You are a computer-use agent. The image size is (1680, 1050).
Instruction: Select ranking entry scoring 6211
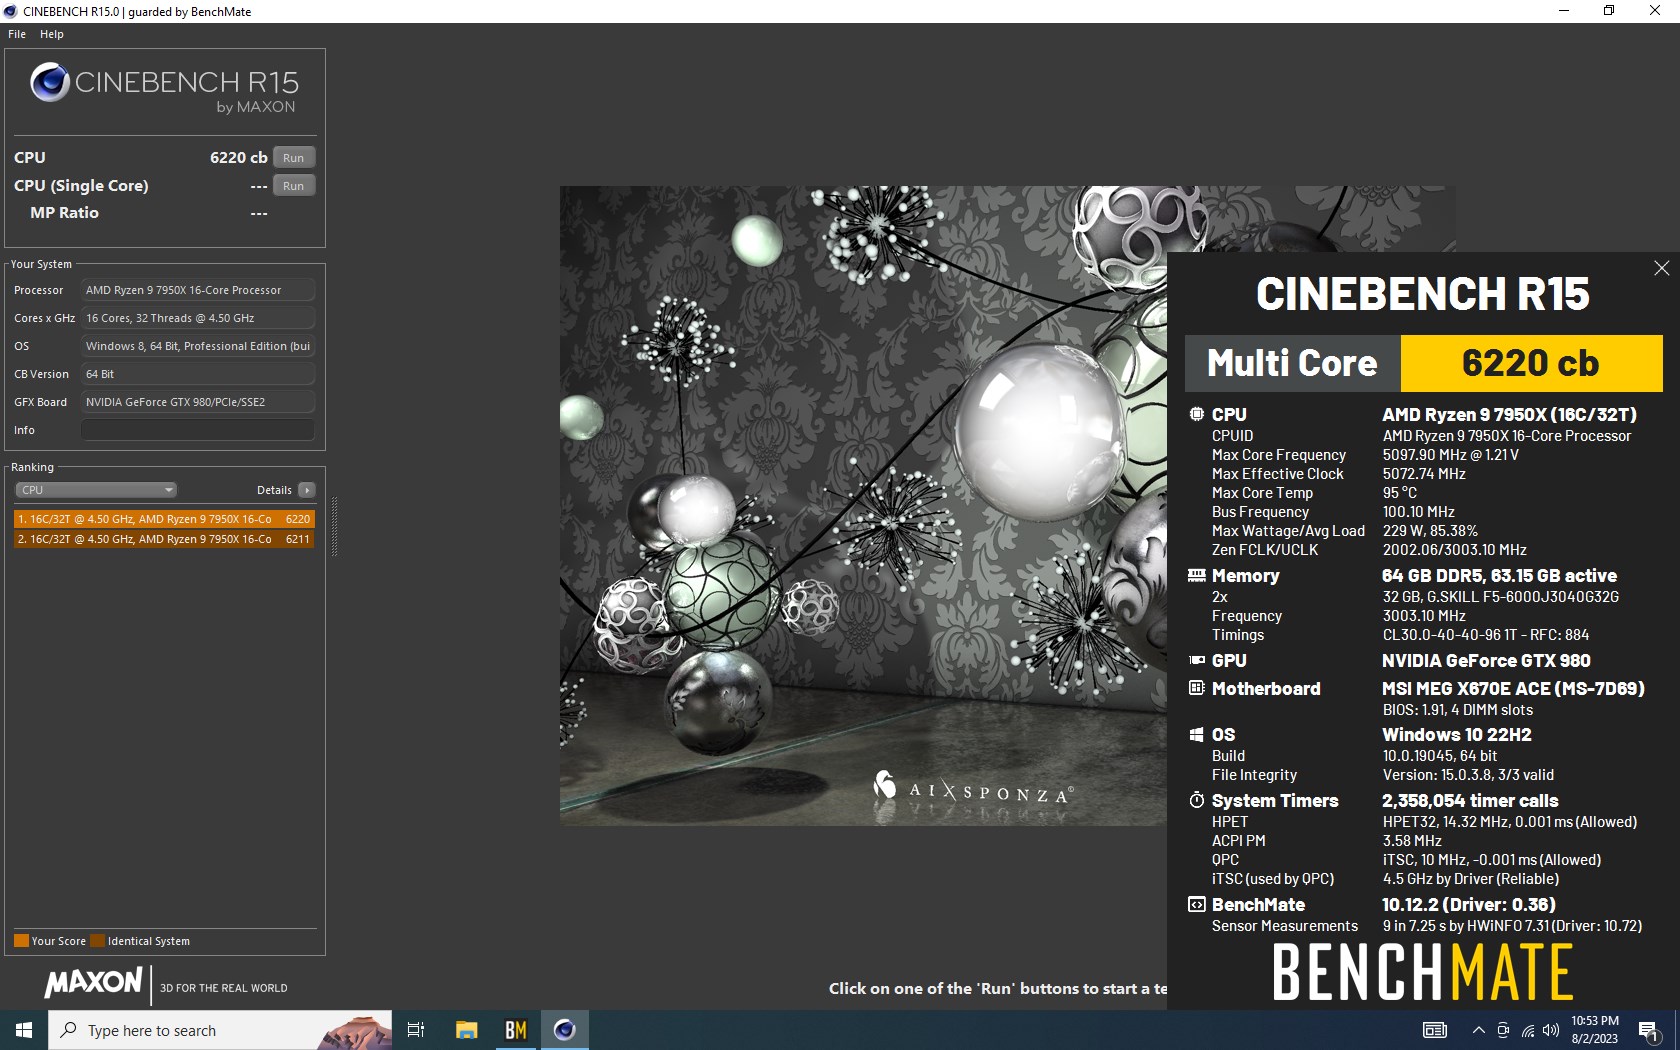pyautogui.click(x=164, y=539)
